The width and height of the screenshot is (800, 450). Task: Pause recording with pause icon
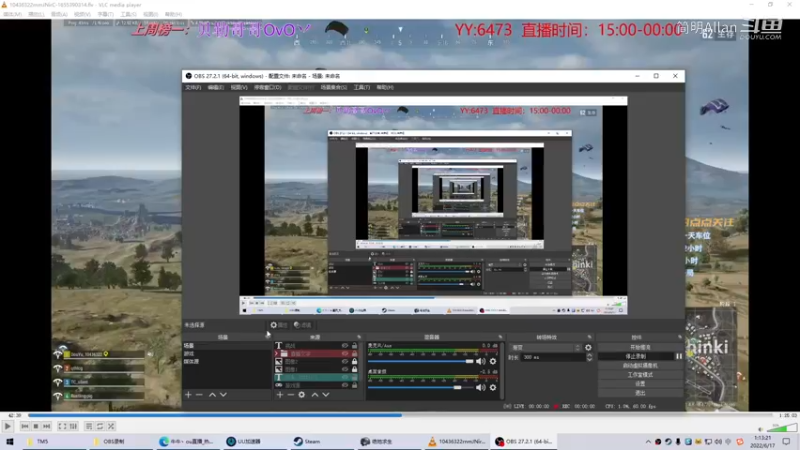679,357
